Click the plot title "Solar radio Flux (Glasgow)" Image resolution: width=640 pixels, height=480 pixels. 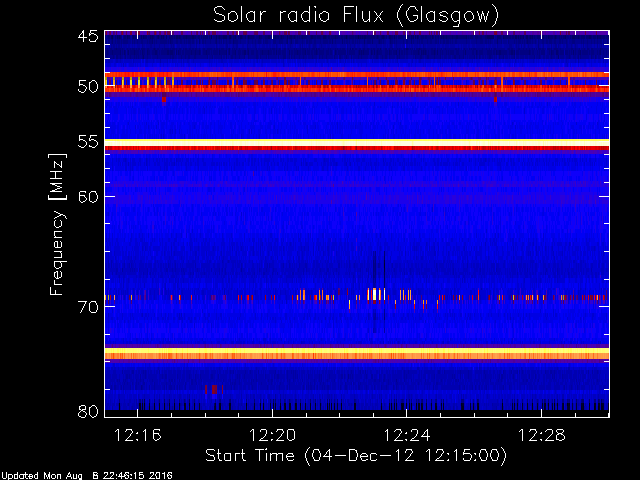(356, 16)
